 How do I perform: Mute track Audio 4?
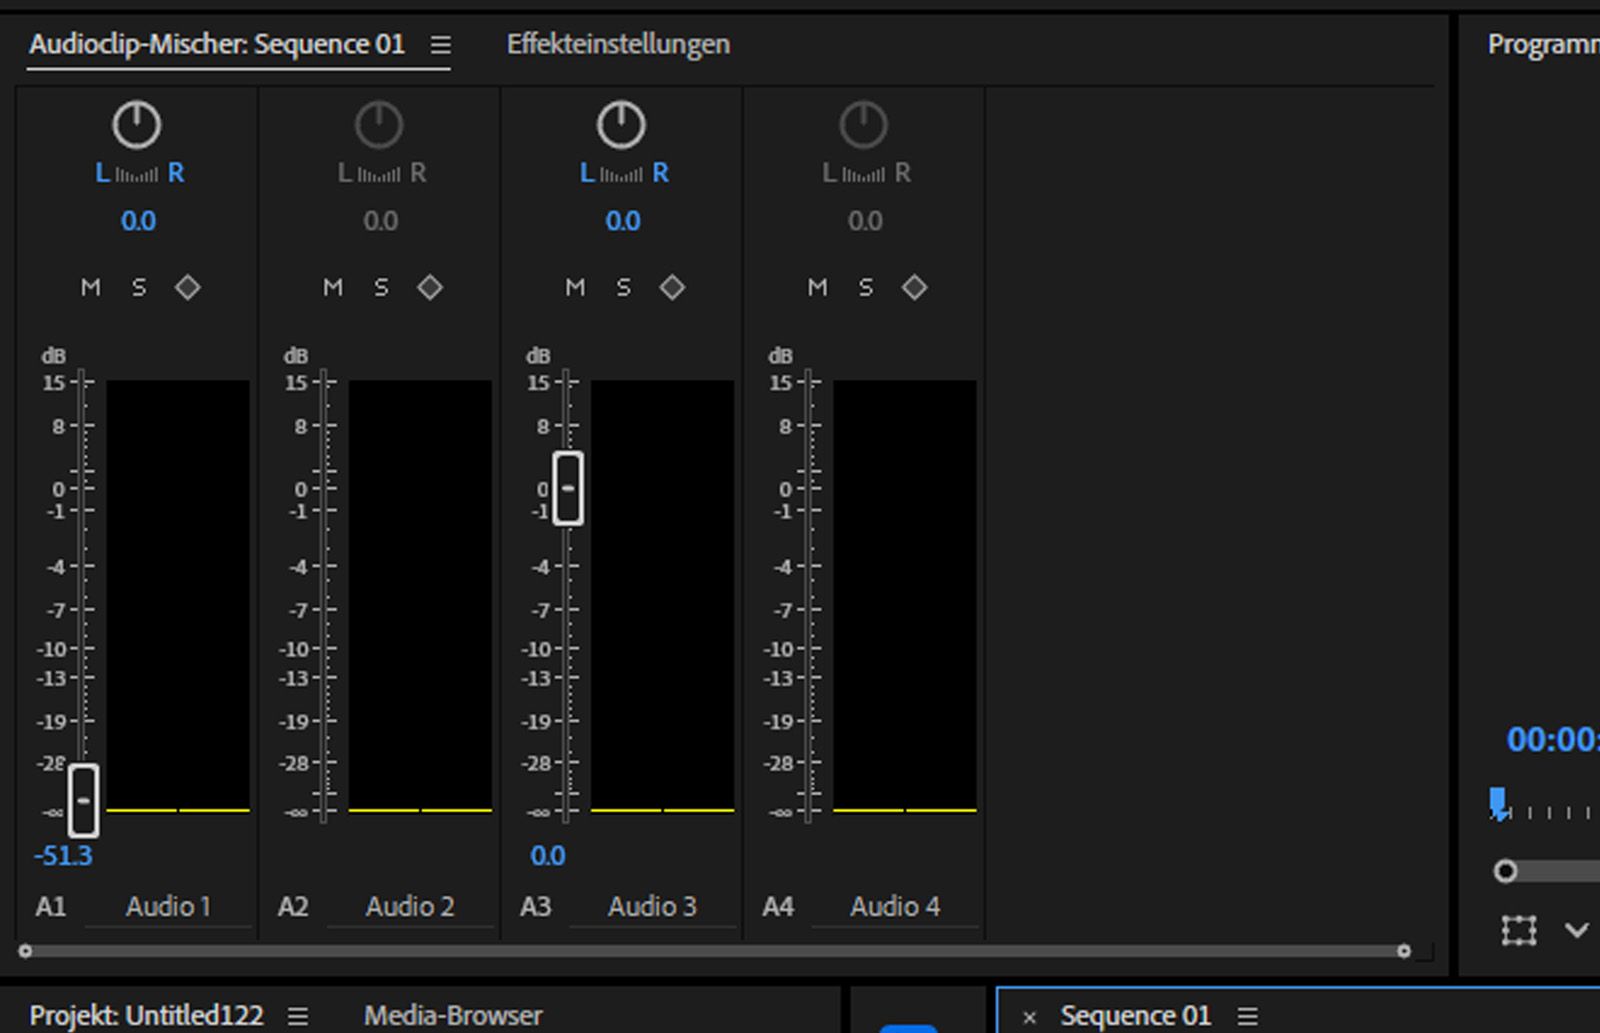[x=817, y=288]
